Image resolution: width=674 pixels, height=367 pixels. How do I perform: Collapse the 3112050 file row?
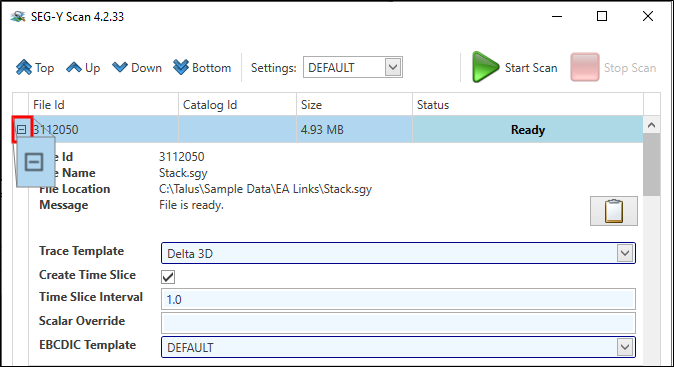pyautogui.click(x=21, y=129)
